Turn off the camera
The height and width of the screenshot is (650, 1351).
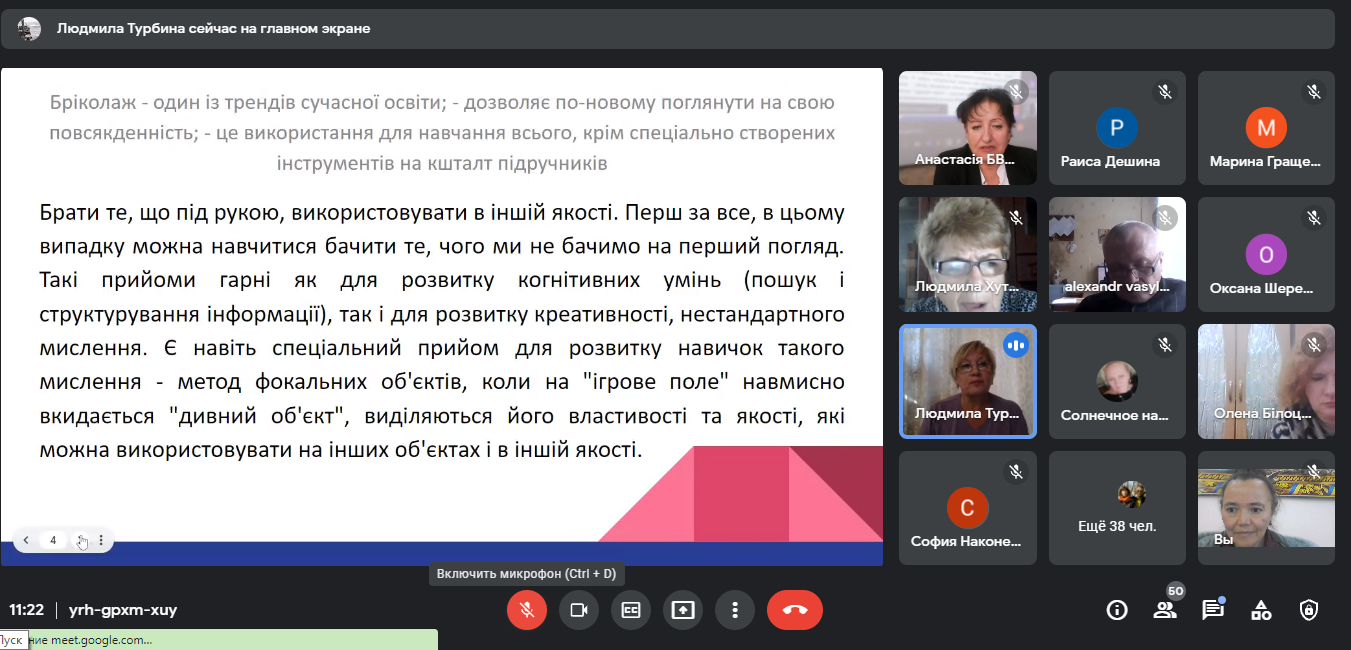[578, 610]
